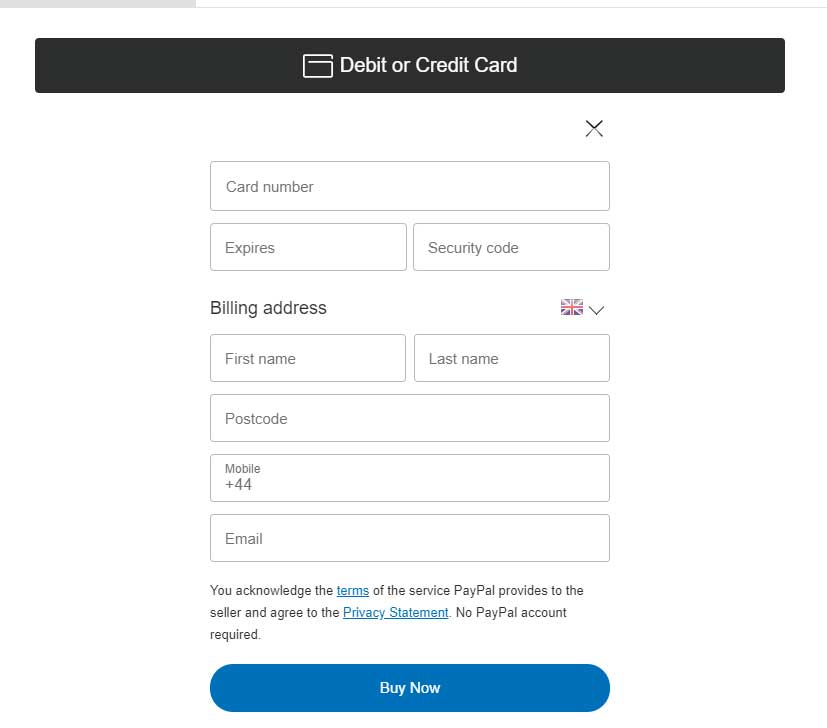Select the Security code input

(511, 247)
